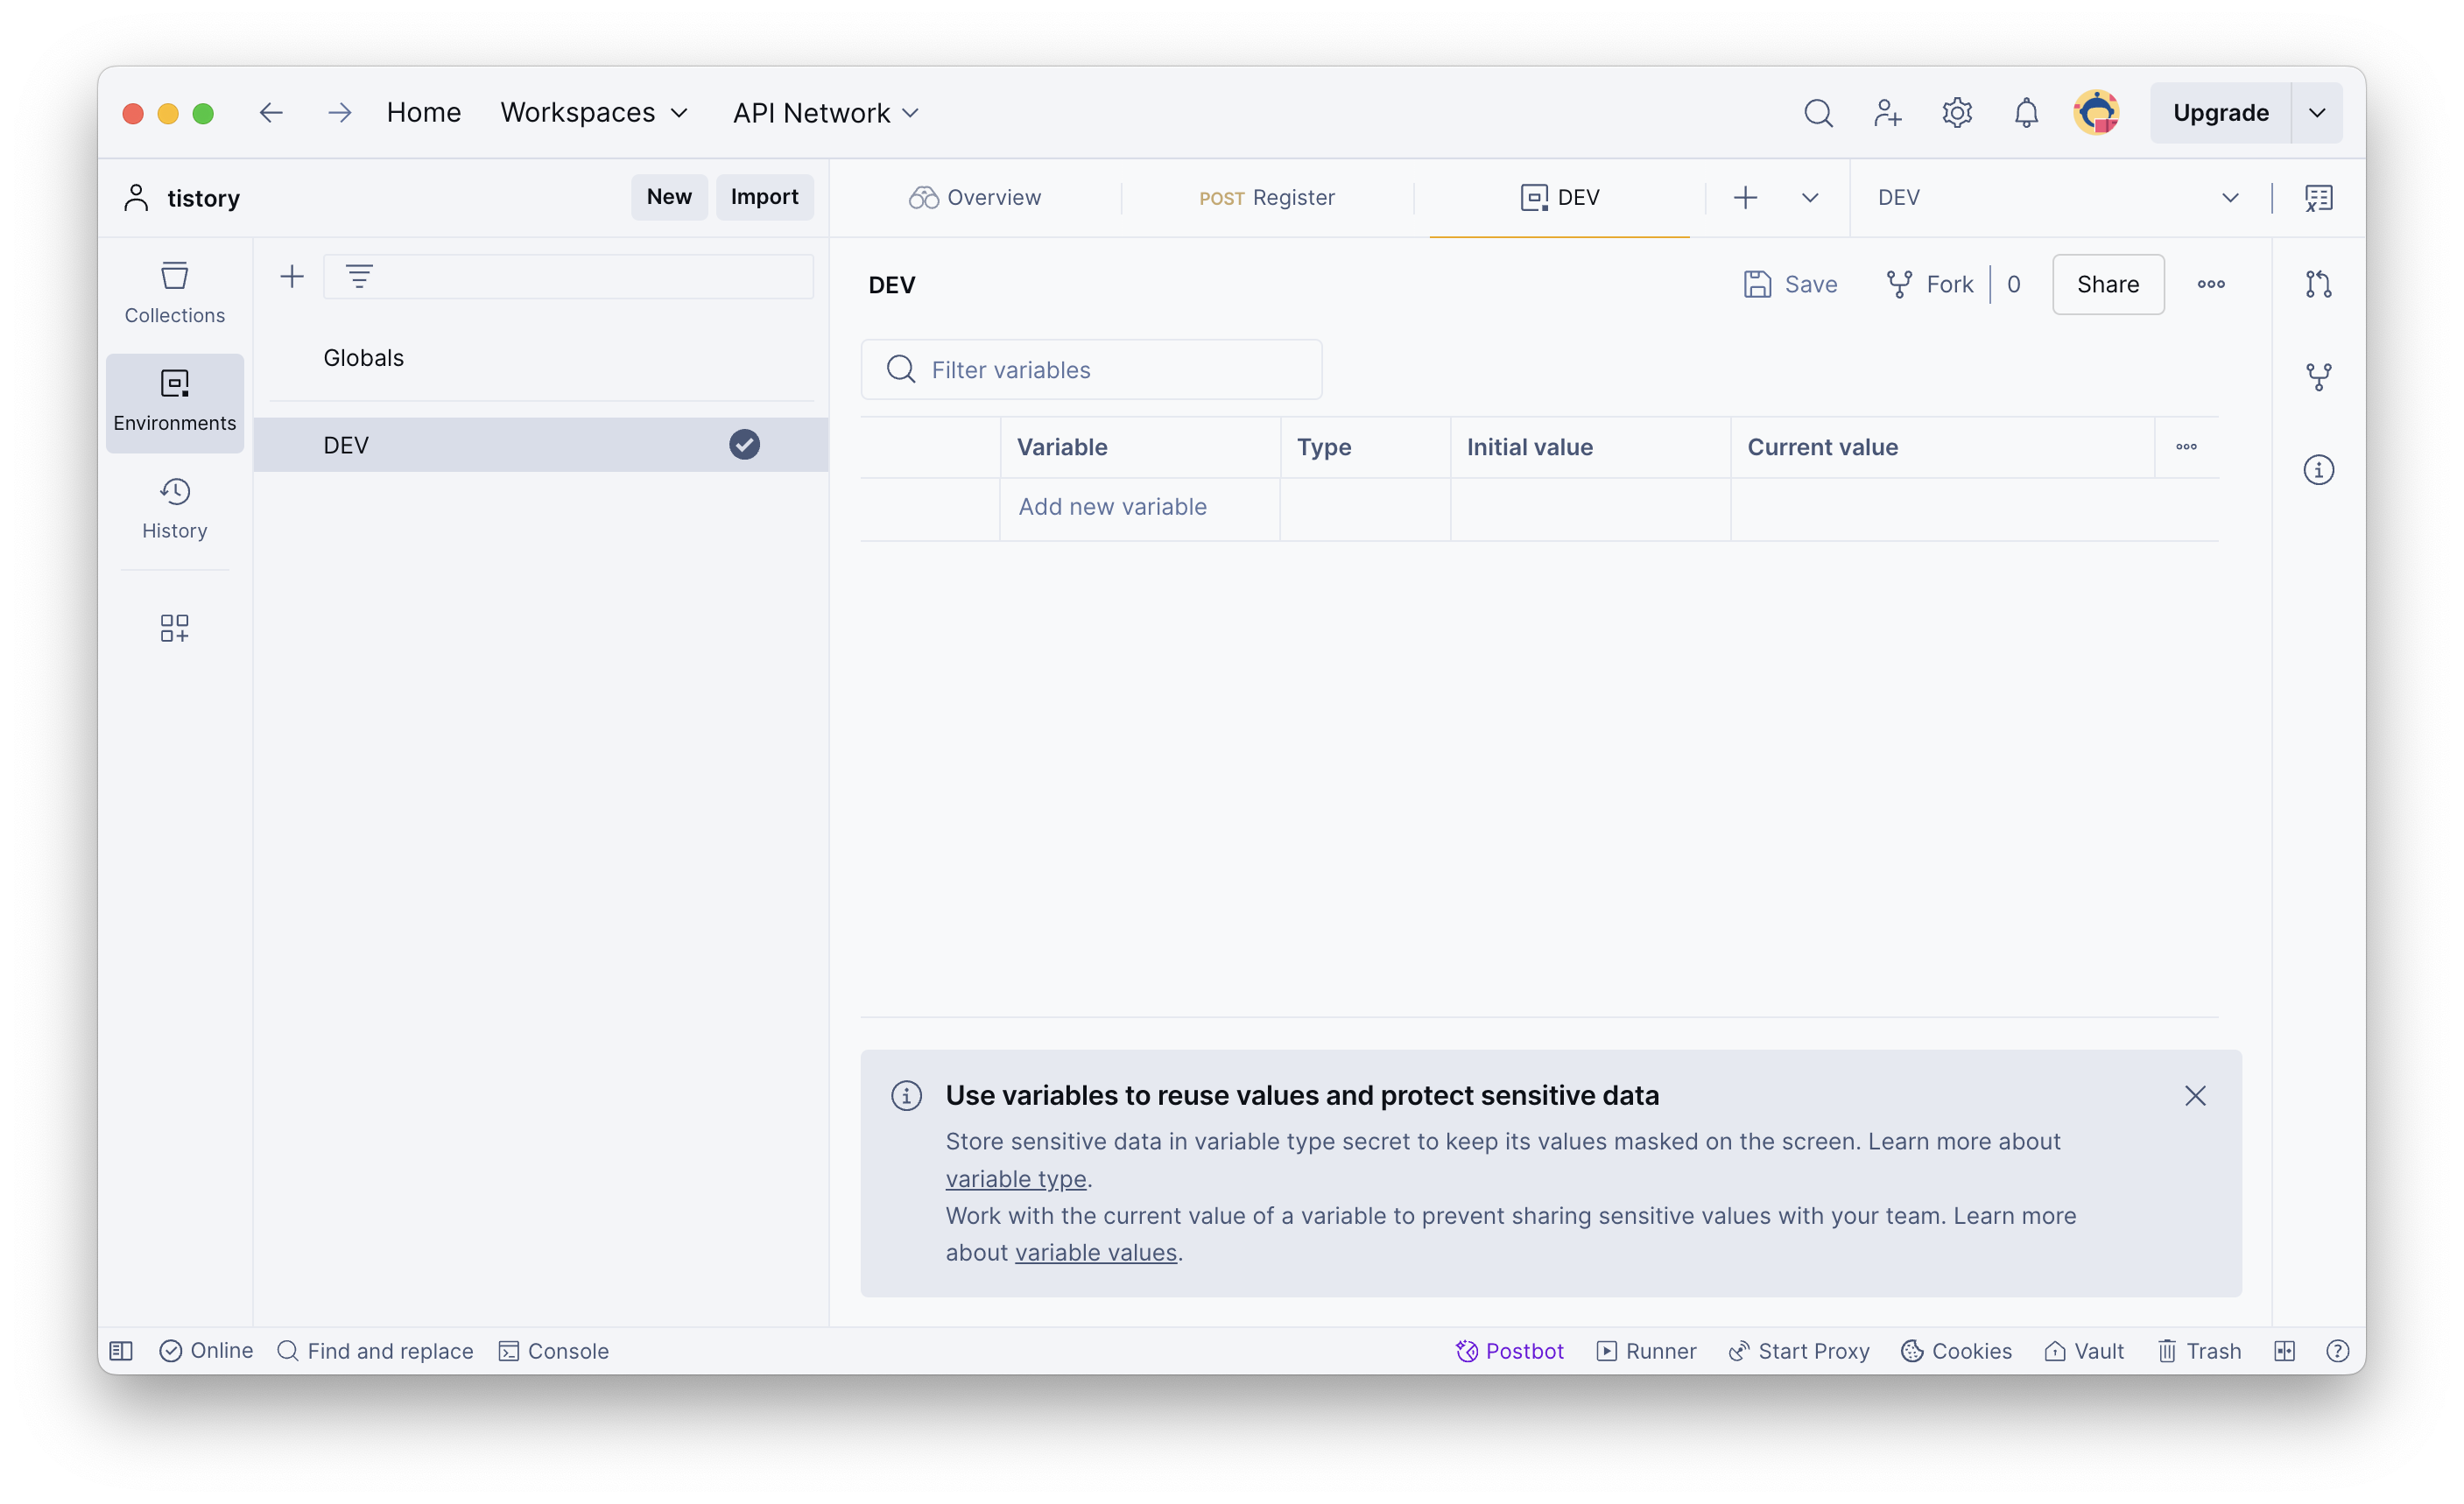Toggle the sidebar visibility icon in footer
Image resolution: width=2464 pixels, height=1504 pixels.
(121, 1351)
